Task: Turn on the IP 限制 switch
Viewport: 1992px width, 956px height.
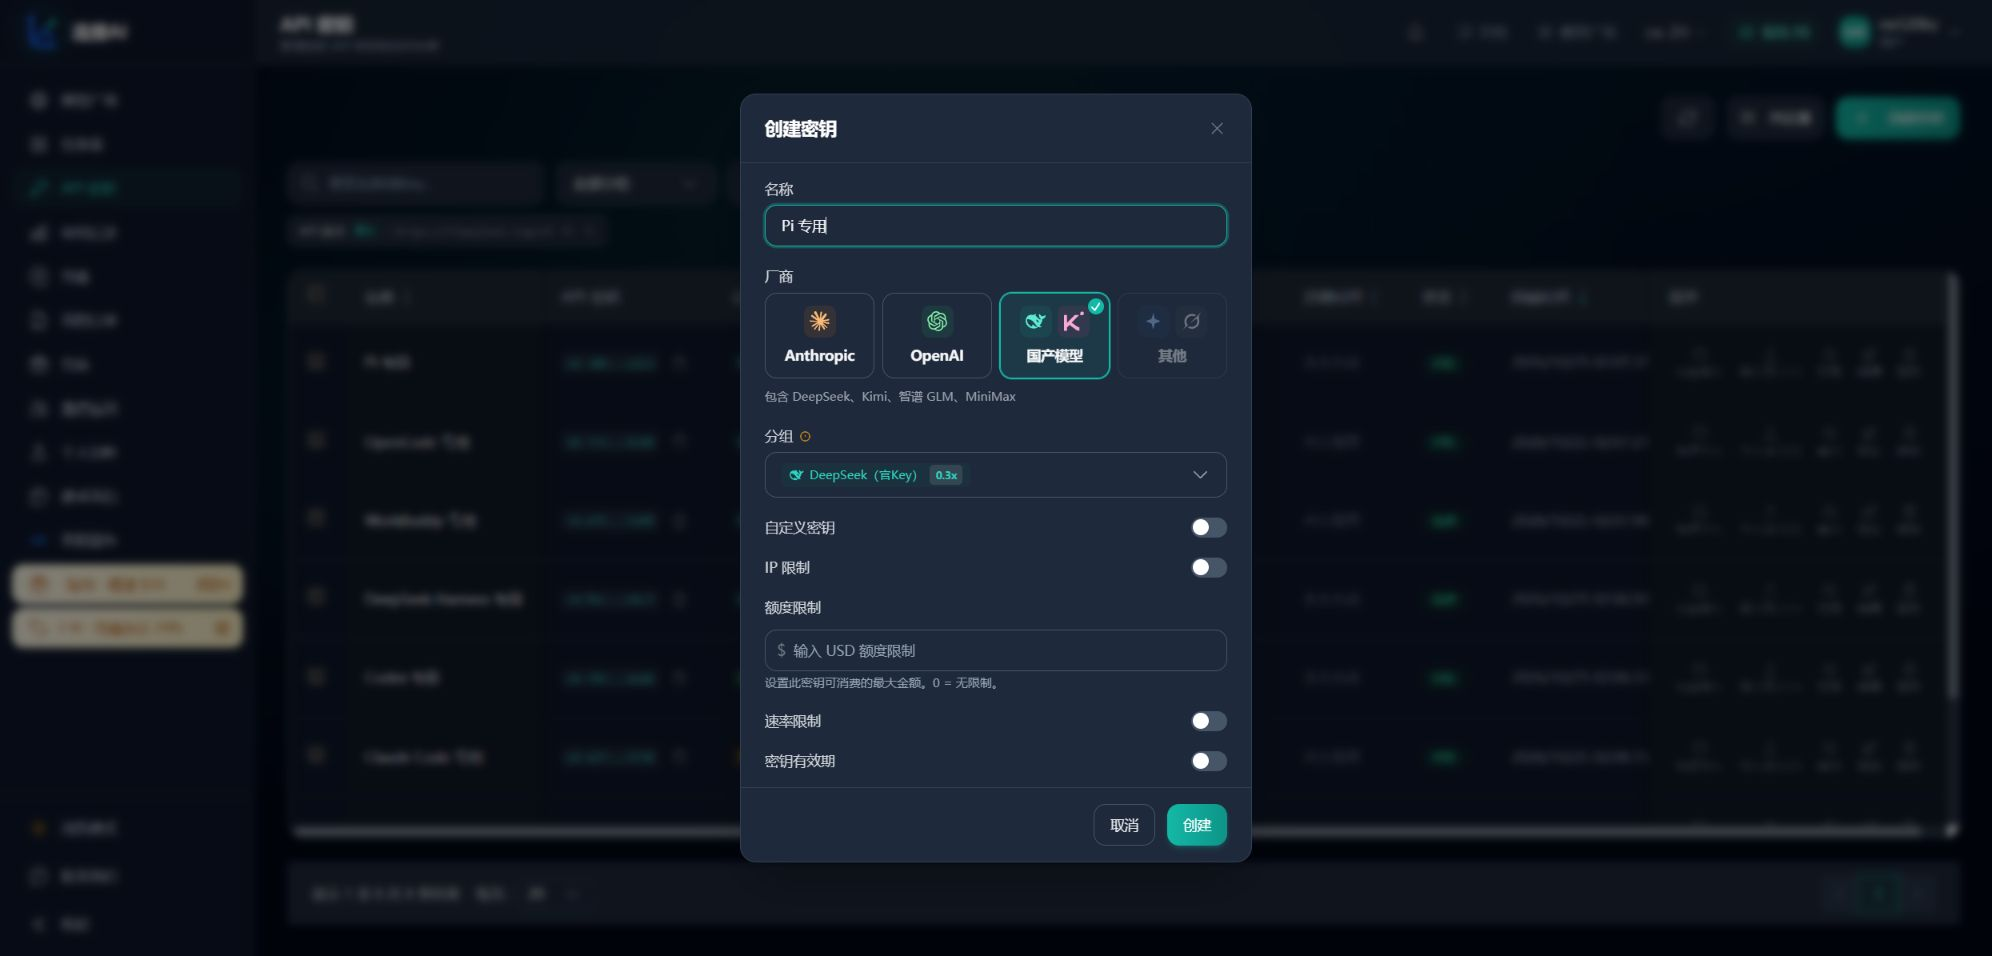Action: click(1208, 568)
